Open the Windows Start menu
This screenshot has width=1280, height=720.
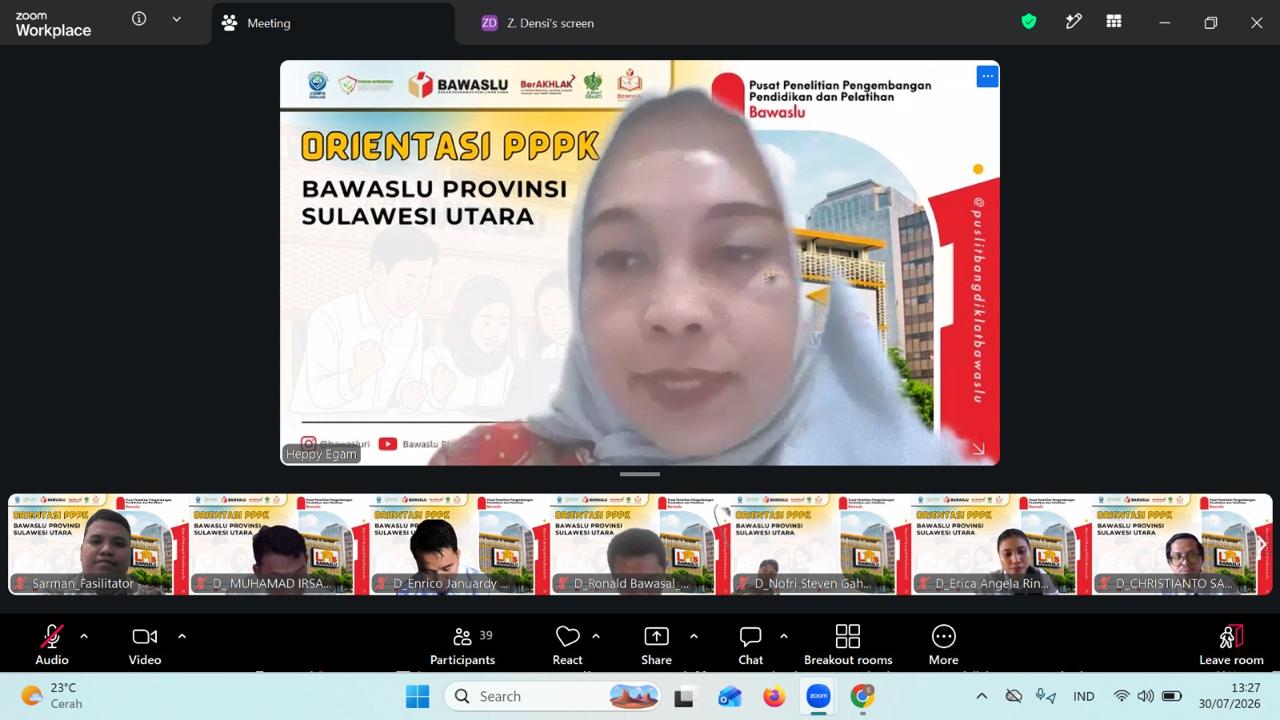click(417, 696)
